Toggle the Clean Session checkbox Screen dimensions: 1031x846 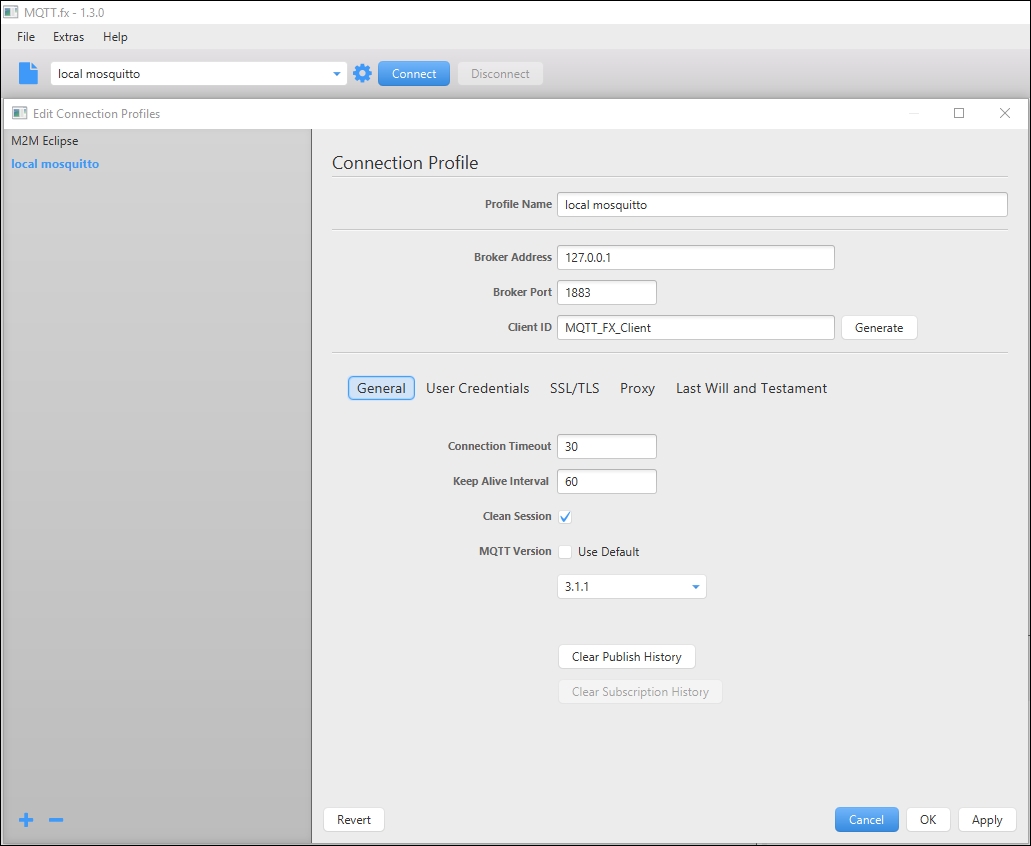[565, 517]
